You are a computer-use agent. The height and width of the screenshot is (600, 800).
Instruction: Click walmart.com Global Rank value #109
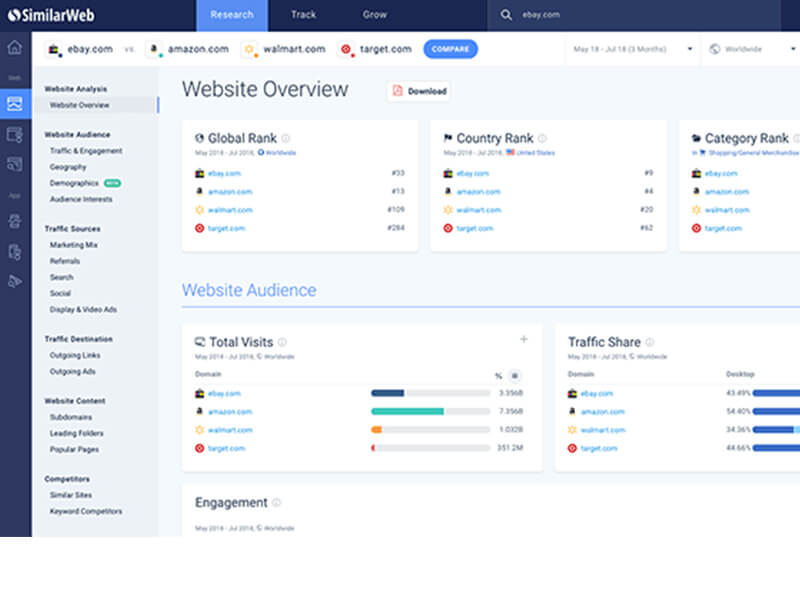point(396,210)
